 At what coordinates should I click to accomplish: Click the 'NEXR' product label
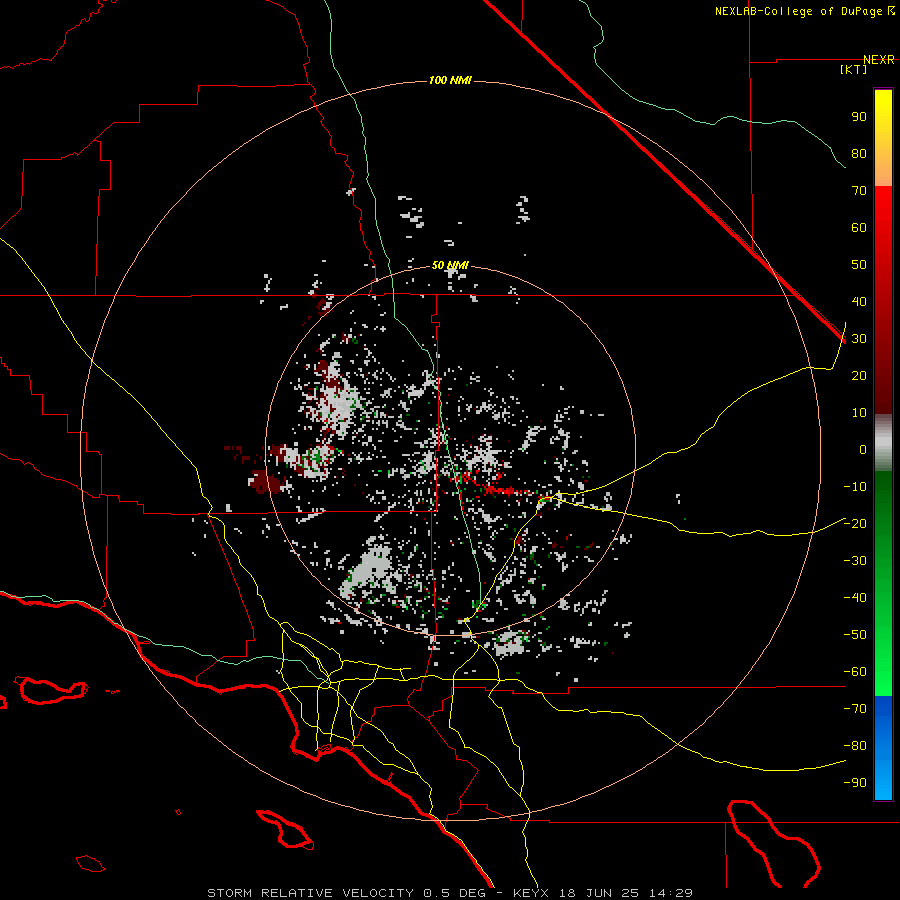click(879, 60)
